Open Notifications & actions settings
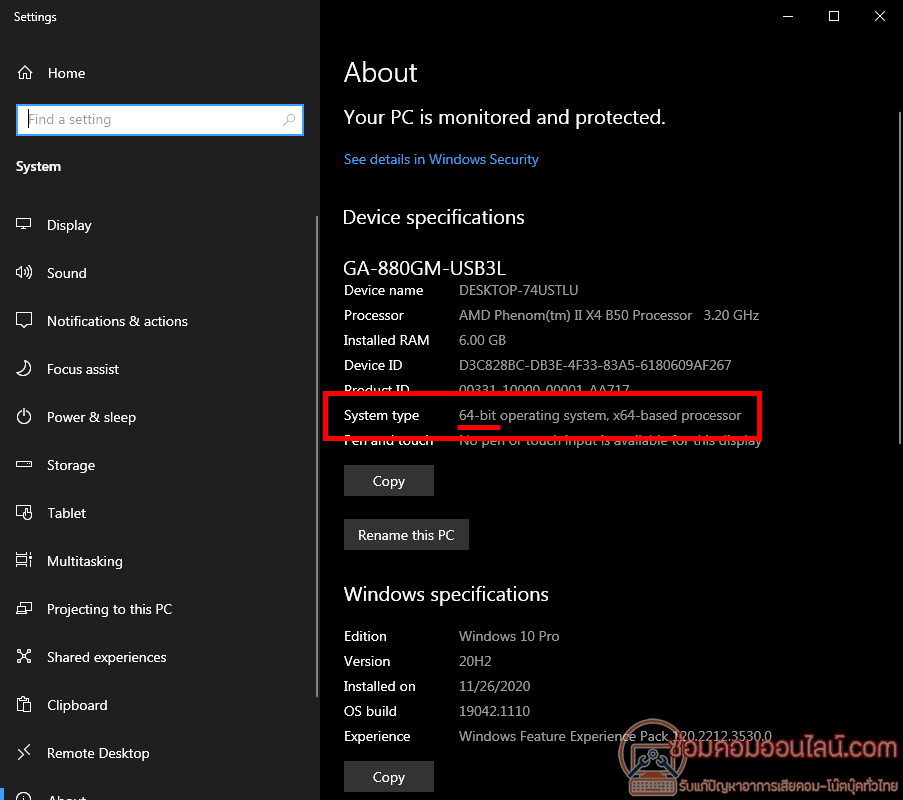Screen dimensions: 903x800 [117, 321]
